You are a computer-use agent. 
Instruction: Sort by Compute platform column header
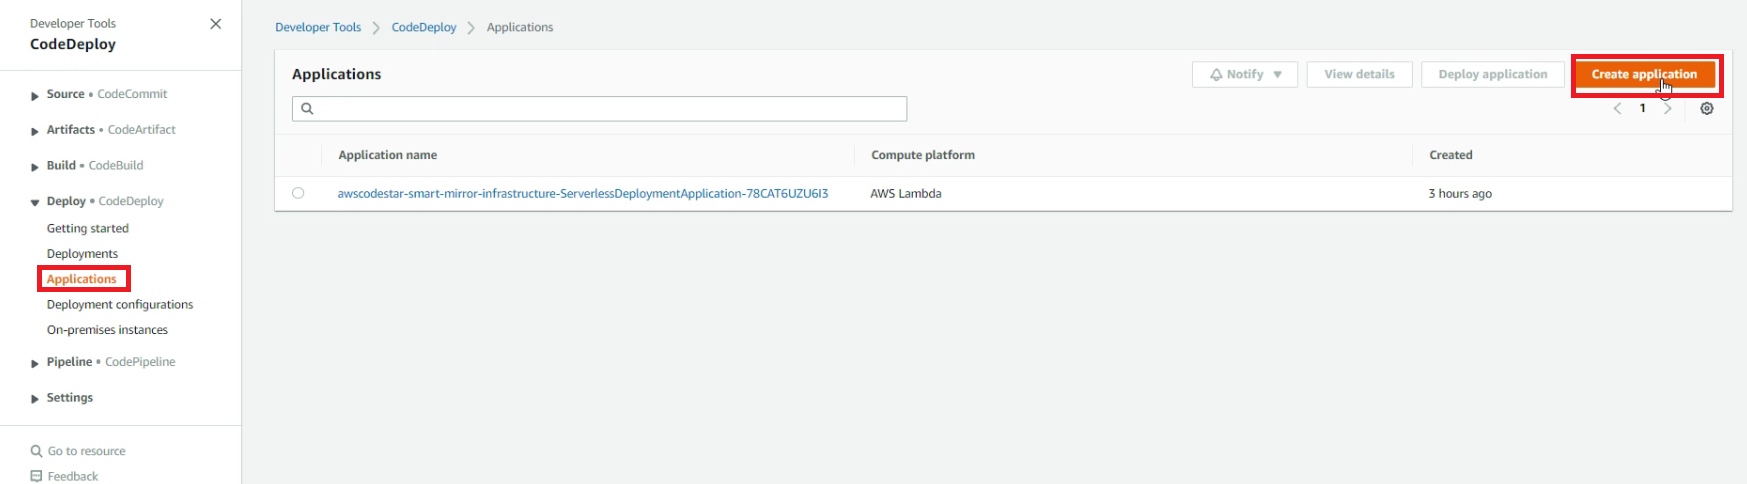[x=923, y=155]
